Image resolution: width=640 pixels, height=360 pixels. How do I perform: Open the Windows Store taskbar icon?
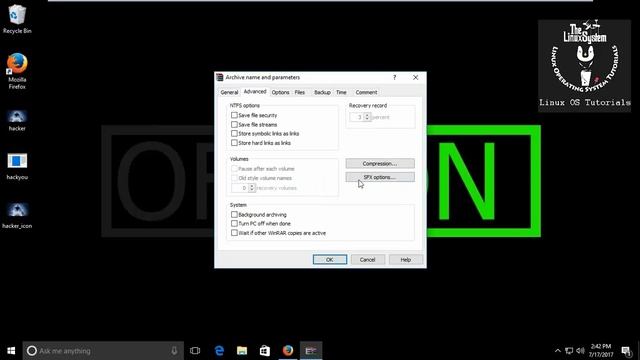click(265, 351)
